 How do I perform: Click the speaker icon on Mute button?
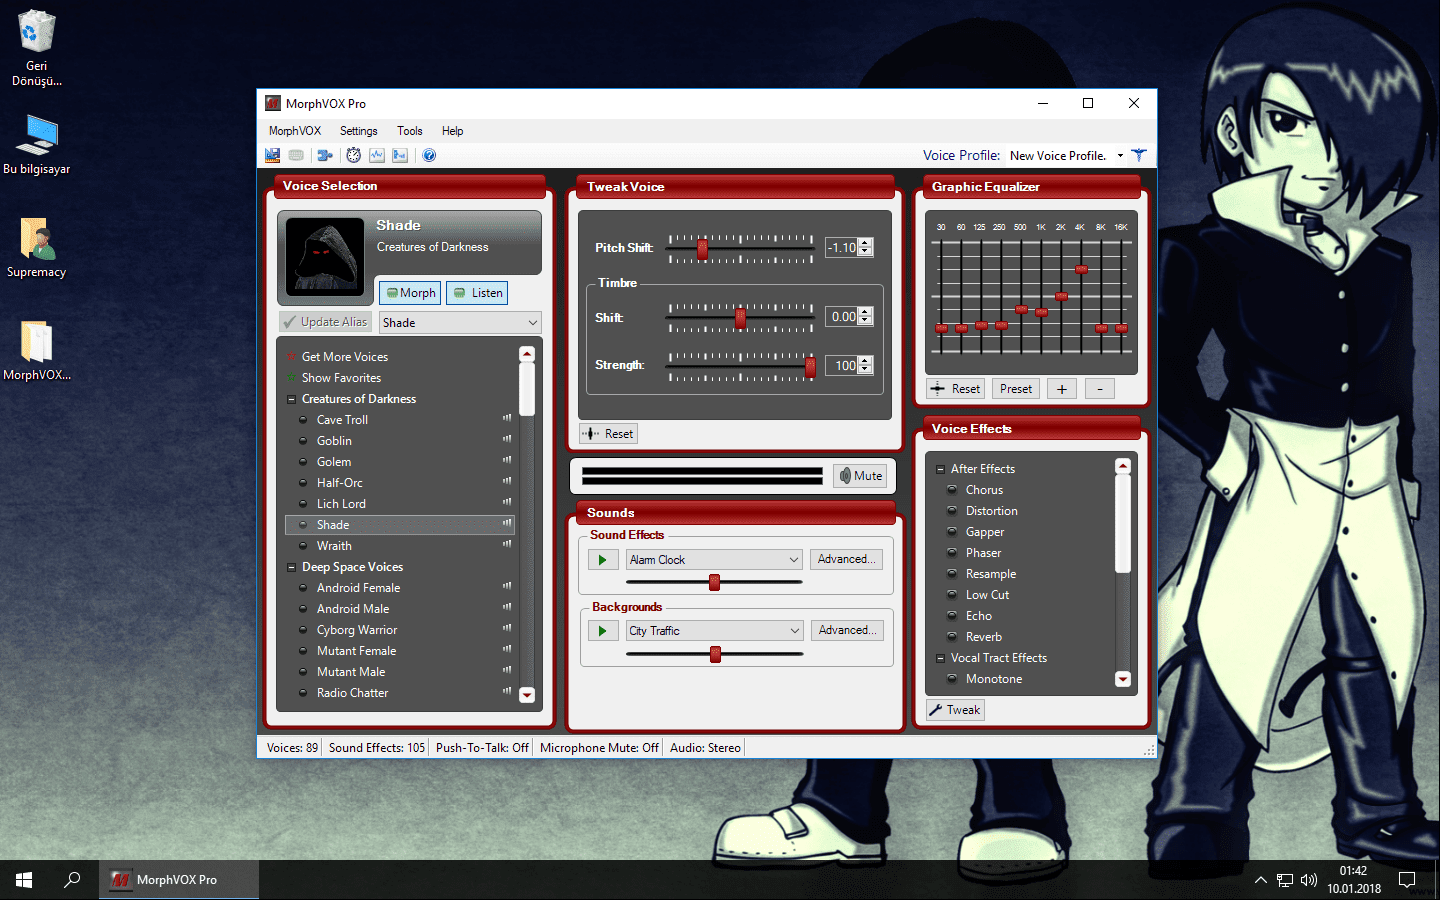coord(845,476)
